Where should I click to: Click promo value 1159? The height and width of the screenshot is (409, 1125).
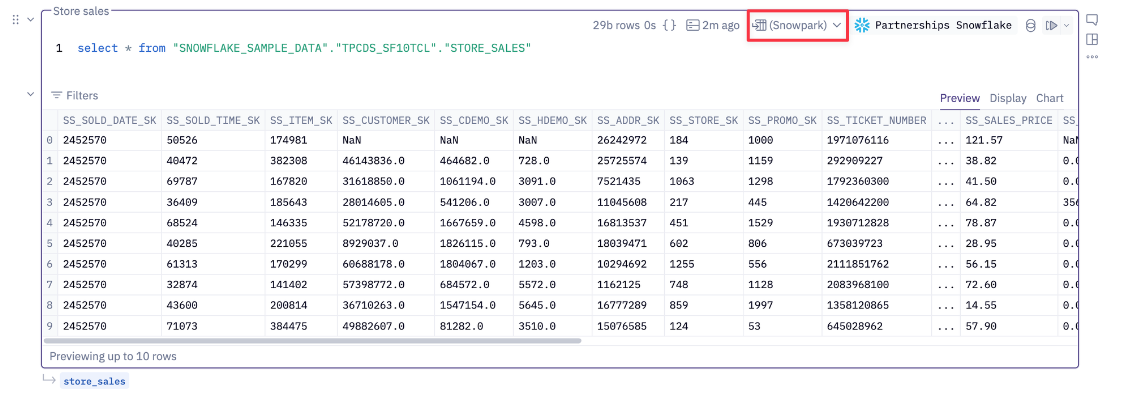(x=760, y=161)
